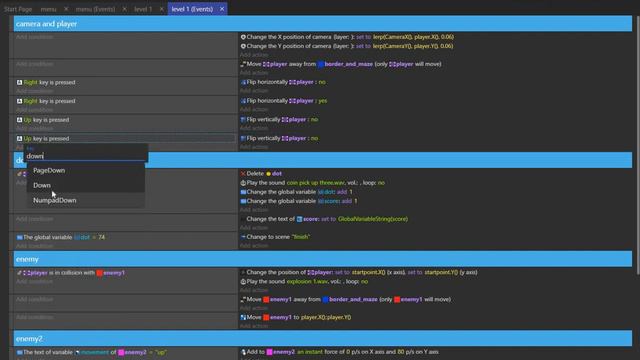Select the "camera and player" group header
Screen dimensions: 640x360
point(322,24)
